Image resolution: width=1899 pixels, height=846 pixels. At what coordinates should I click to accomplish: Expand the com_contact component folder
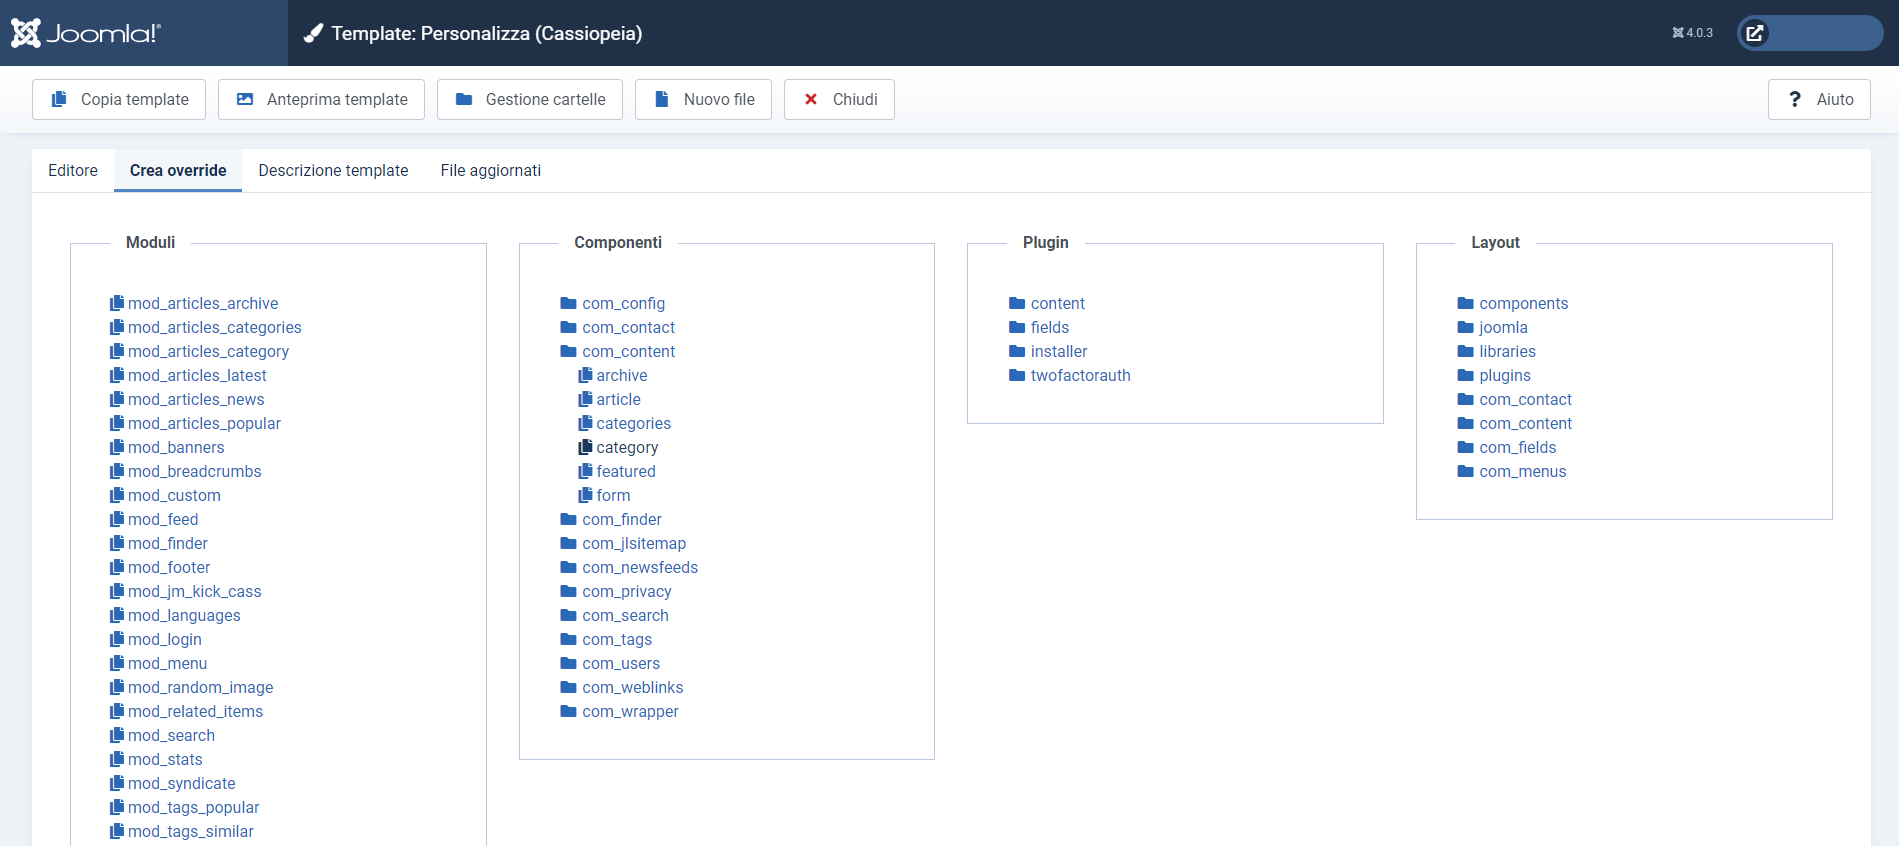617,327
